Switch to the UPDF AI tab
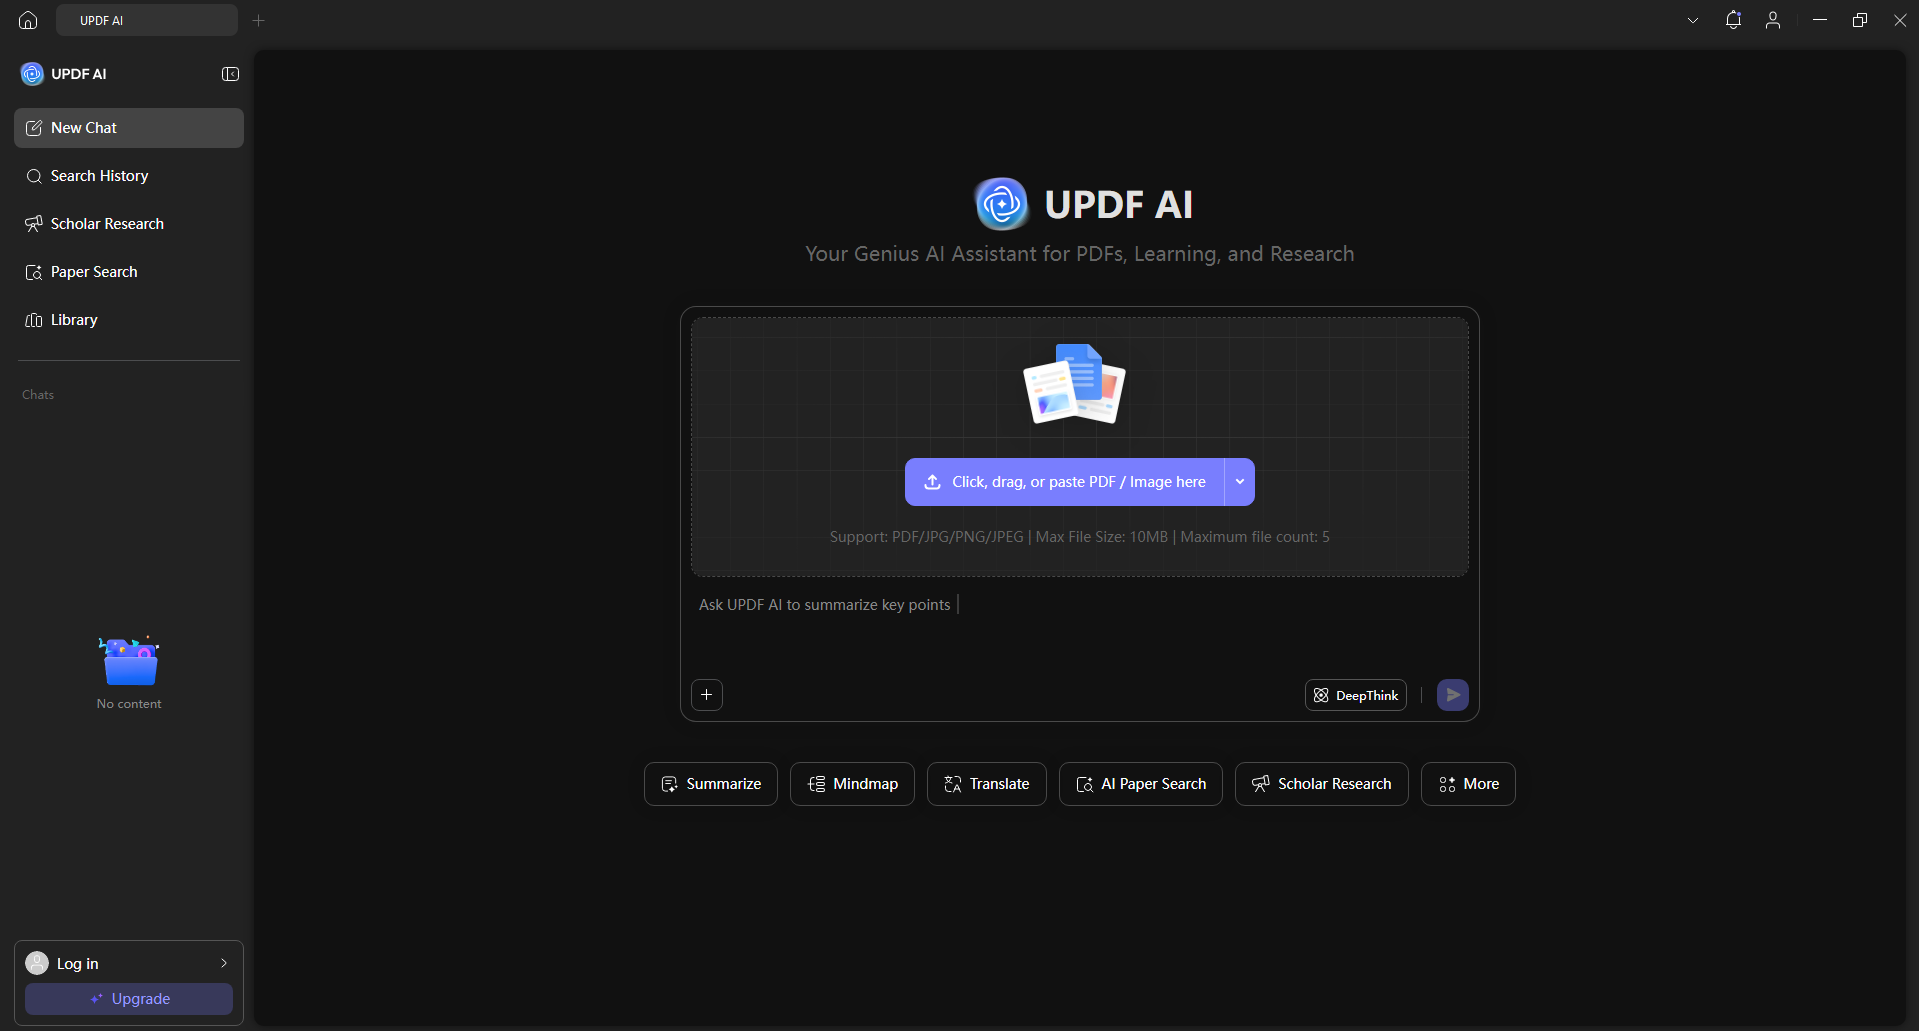The image size is (1919, 1031). (x=147, y=20)
